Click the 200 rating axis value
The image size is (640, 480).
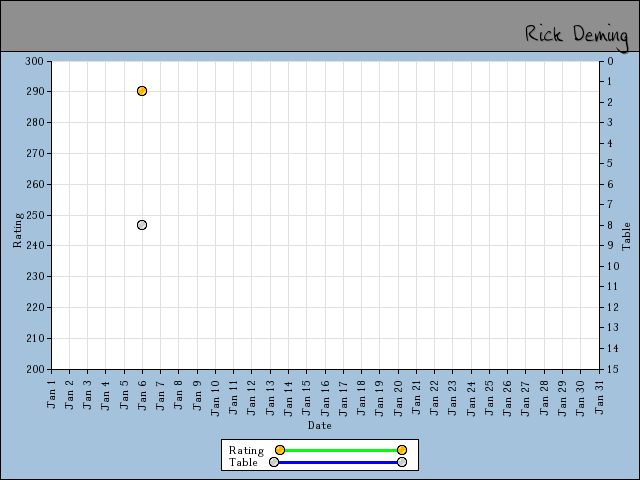click(x=35, y=369)
